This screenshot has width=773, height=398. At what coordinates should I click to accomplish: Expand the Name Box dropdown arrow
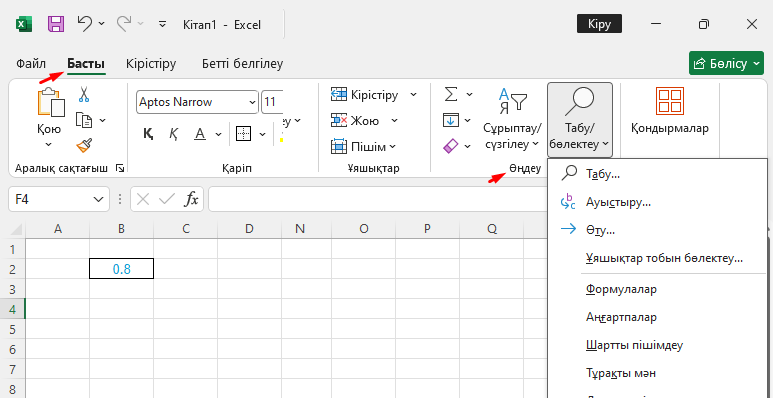tap(97, 199)
